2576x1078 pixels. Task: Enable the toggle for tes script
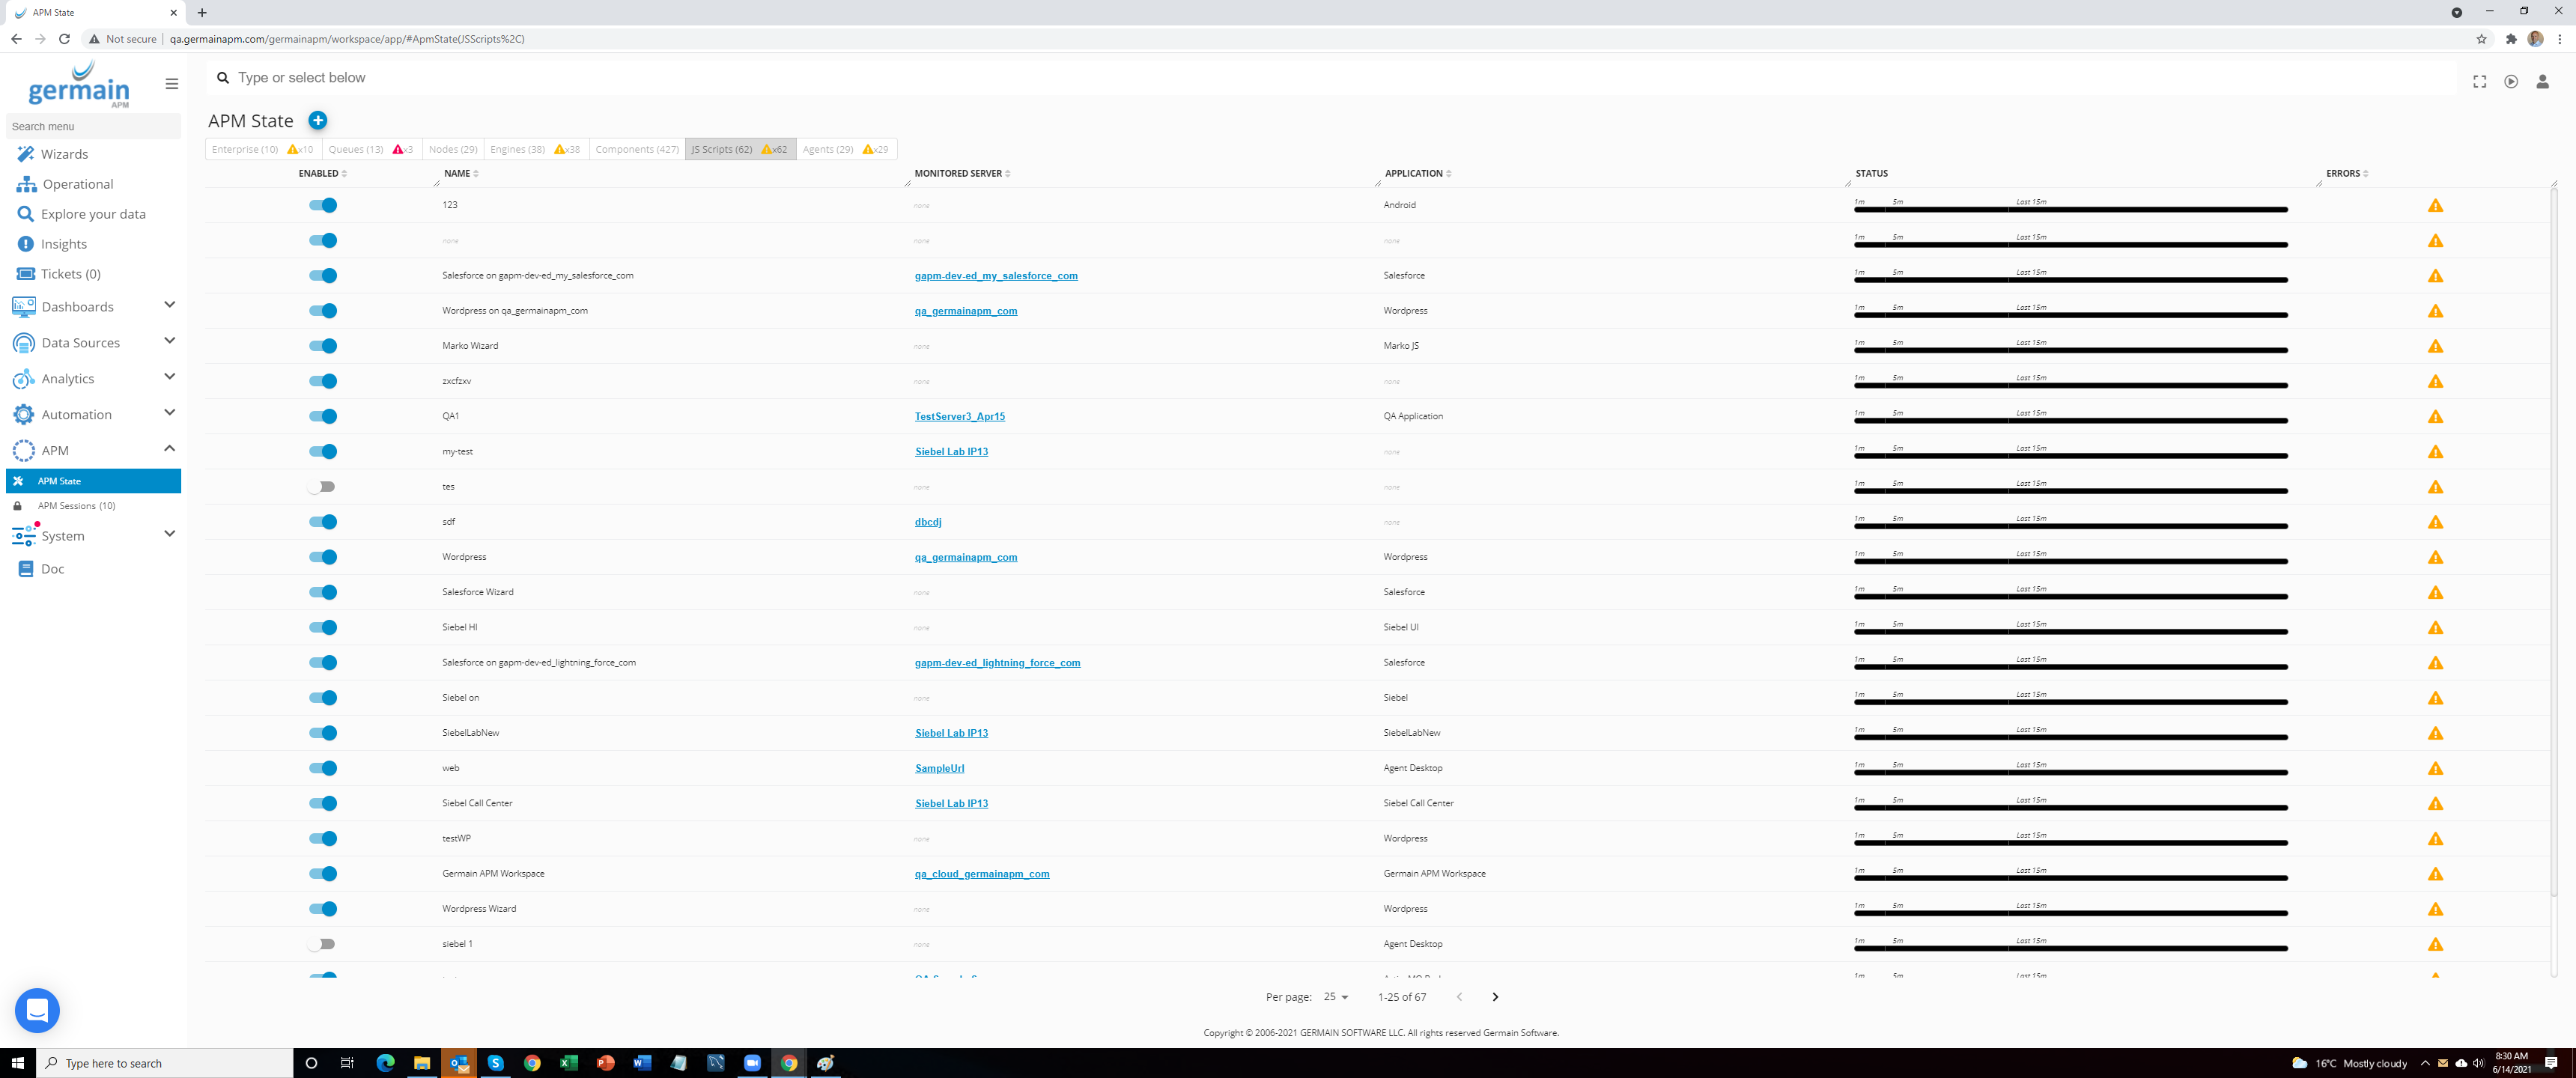(322, 487)
